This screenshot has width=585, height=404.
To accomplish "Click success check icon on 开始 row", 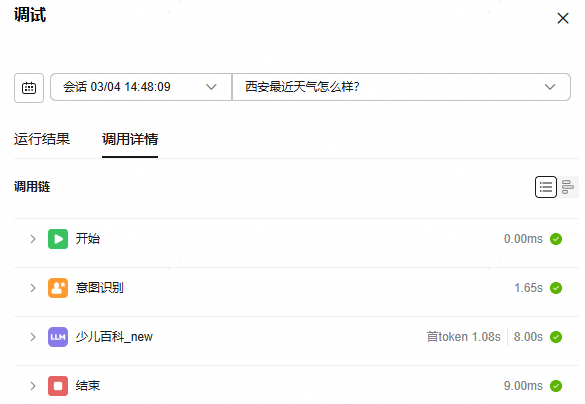I will 556,239.
